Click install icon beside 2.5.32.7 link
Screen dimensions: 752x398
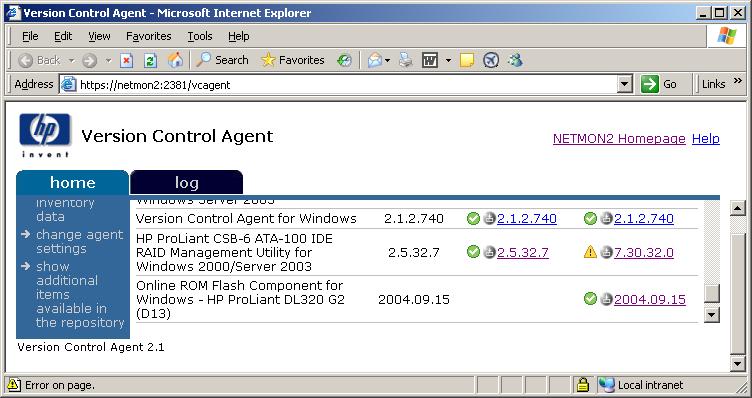point(489,252)
